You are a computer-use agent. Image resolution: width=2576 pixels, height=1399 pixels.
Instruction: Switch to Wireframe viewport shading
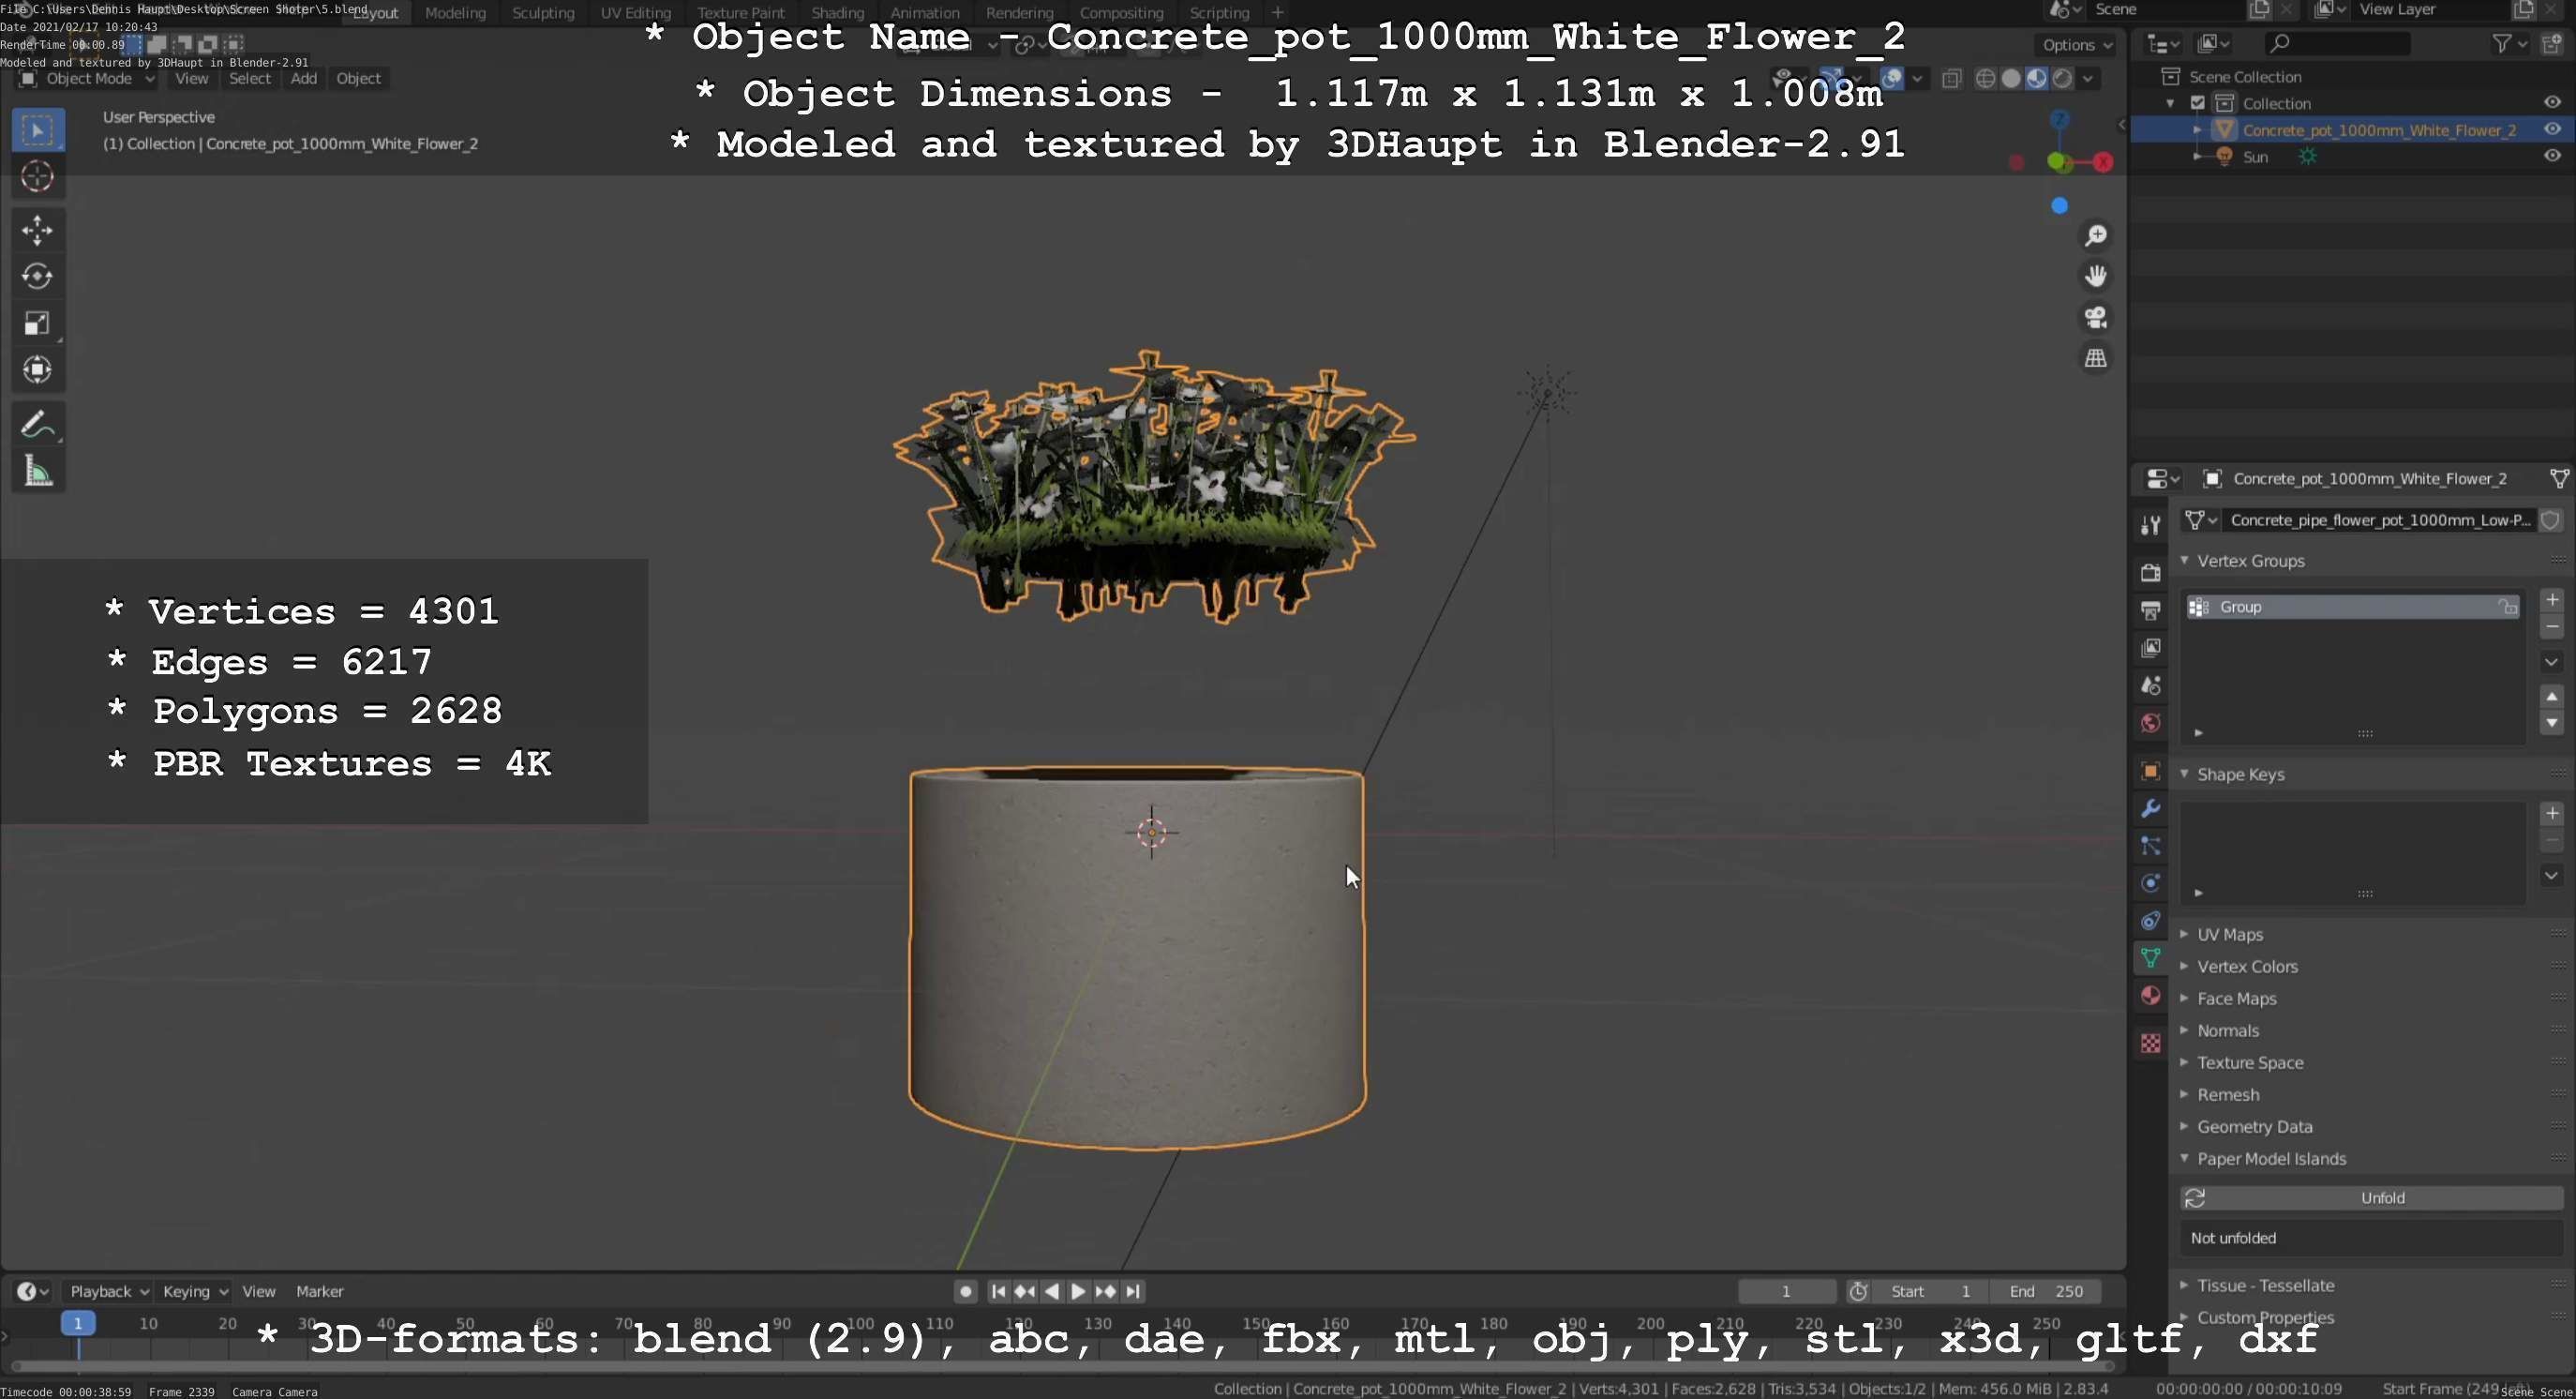point(1986,79)
